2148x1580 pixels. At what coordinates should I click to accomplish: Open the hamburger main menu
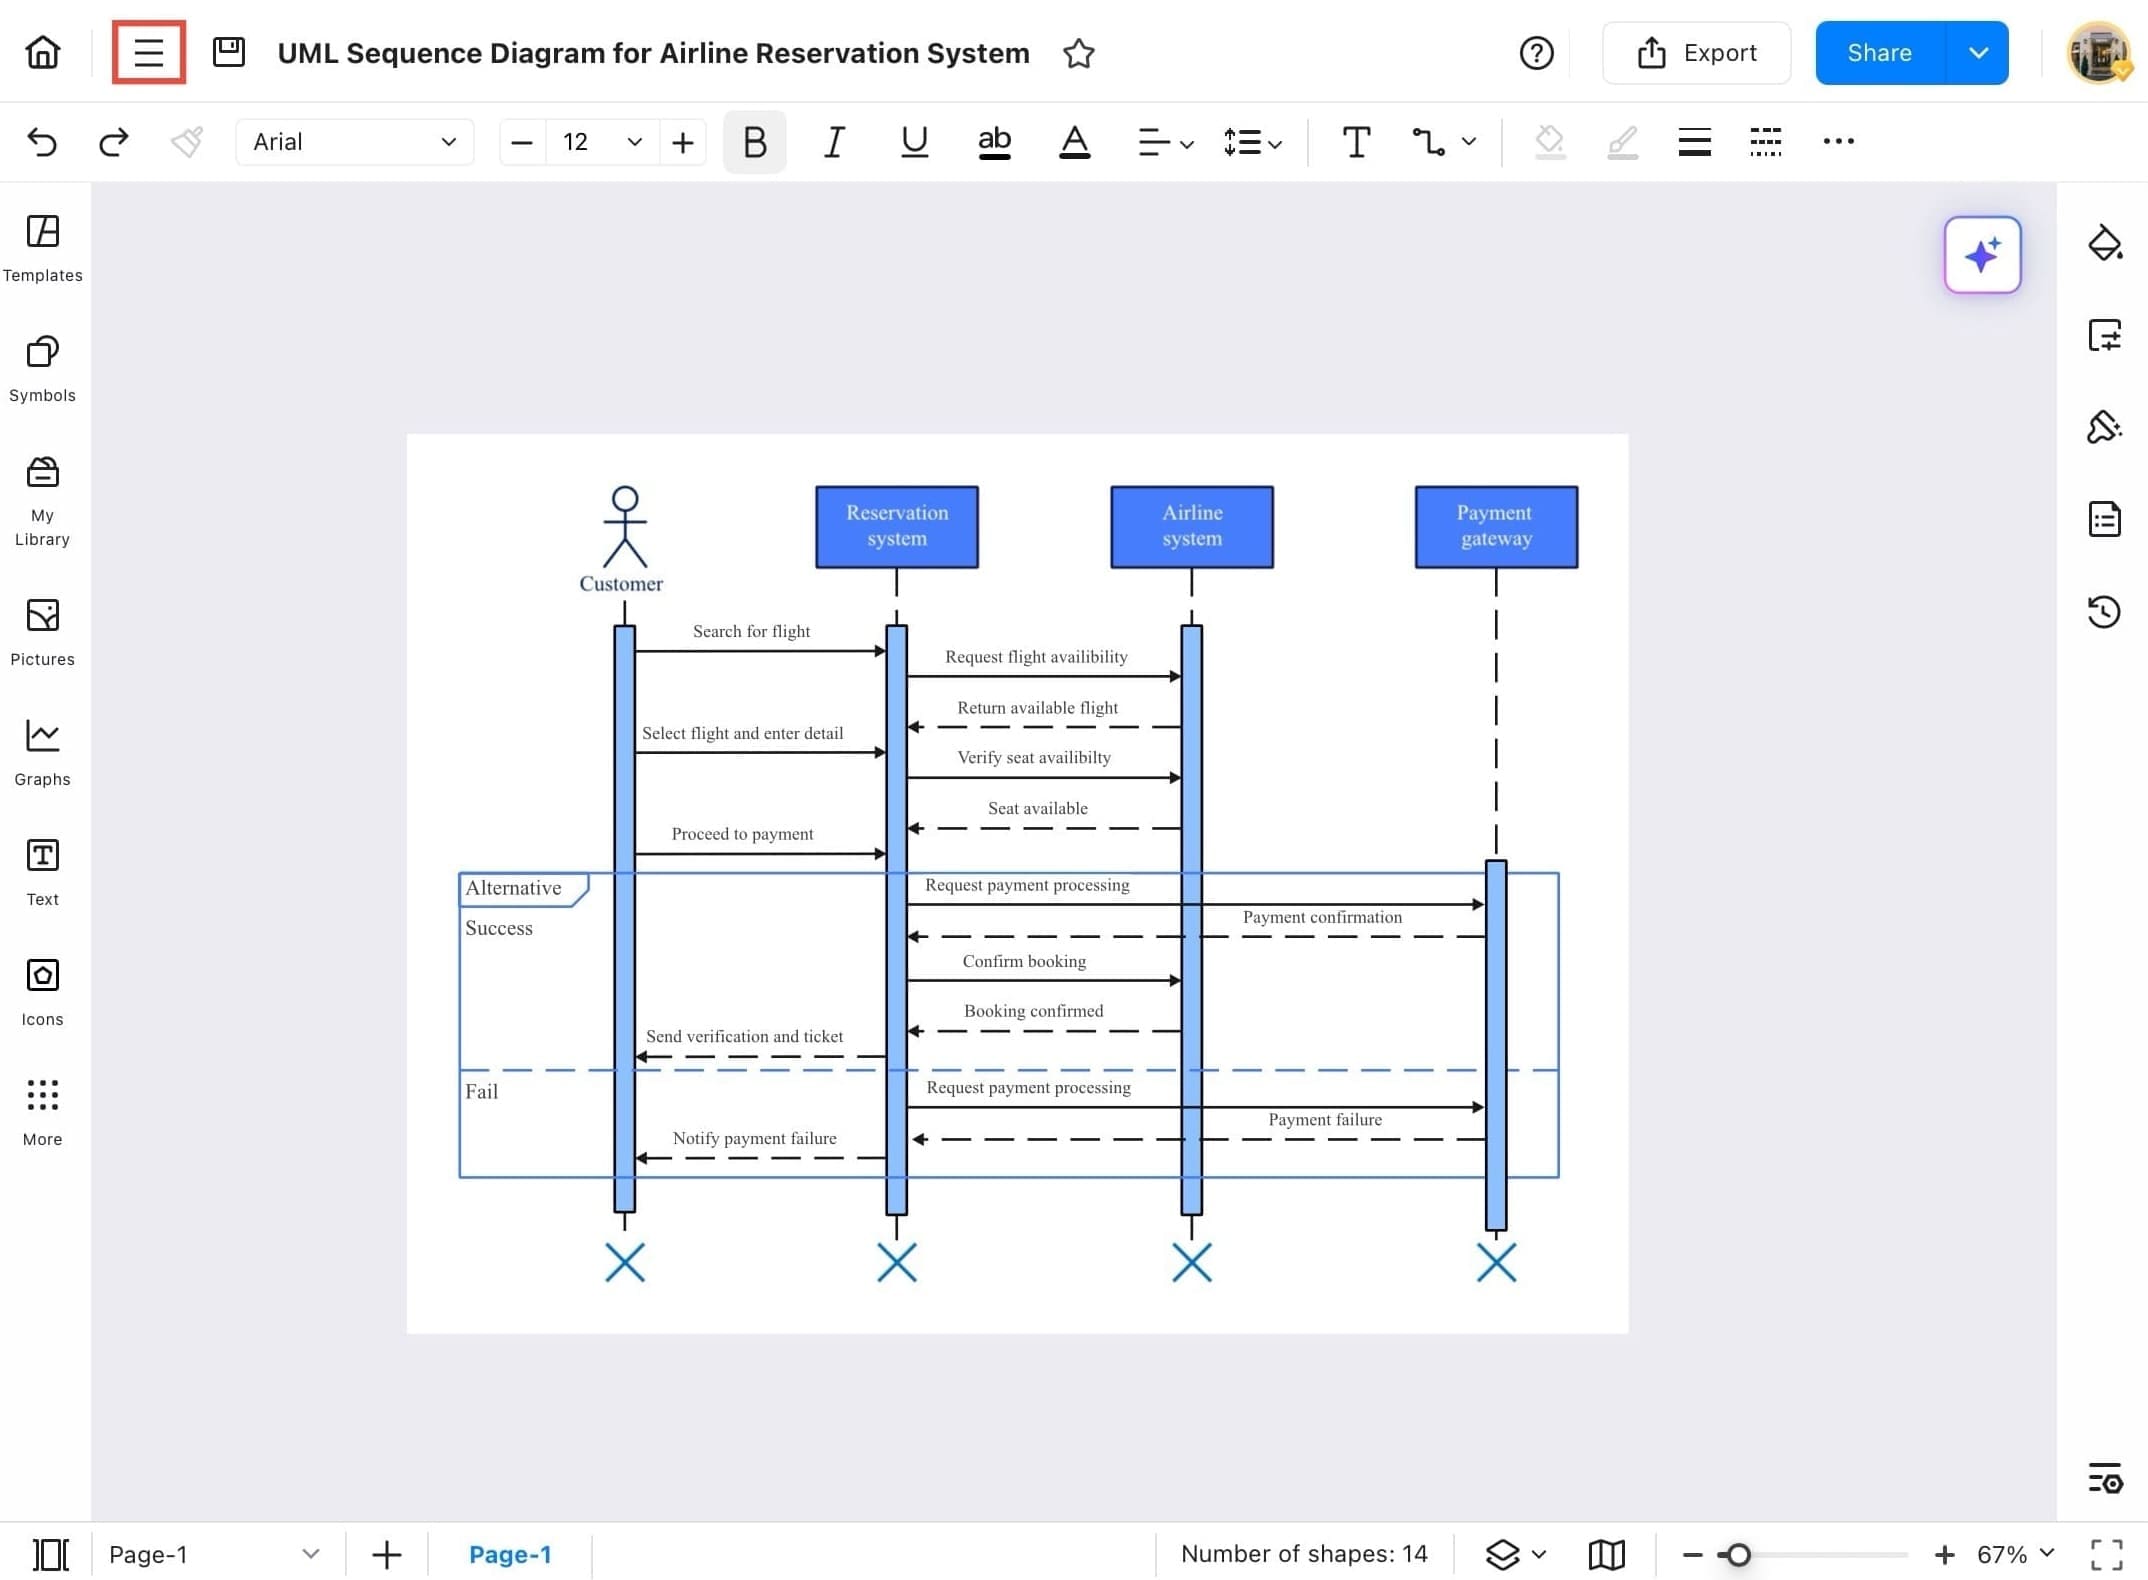coord(148,52)
